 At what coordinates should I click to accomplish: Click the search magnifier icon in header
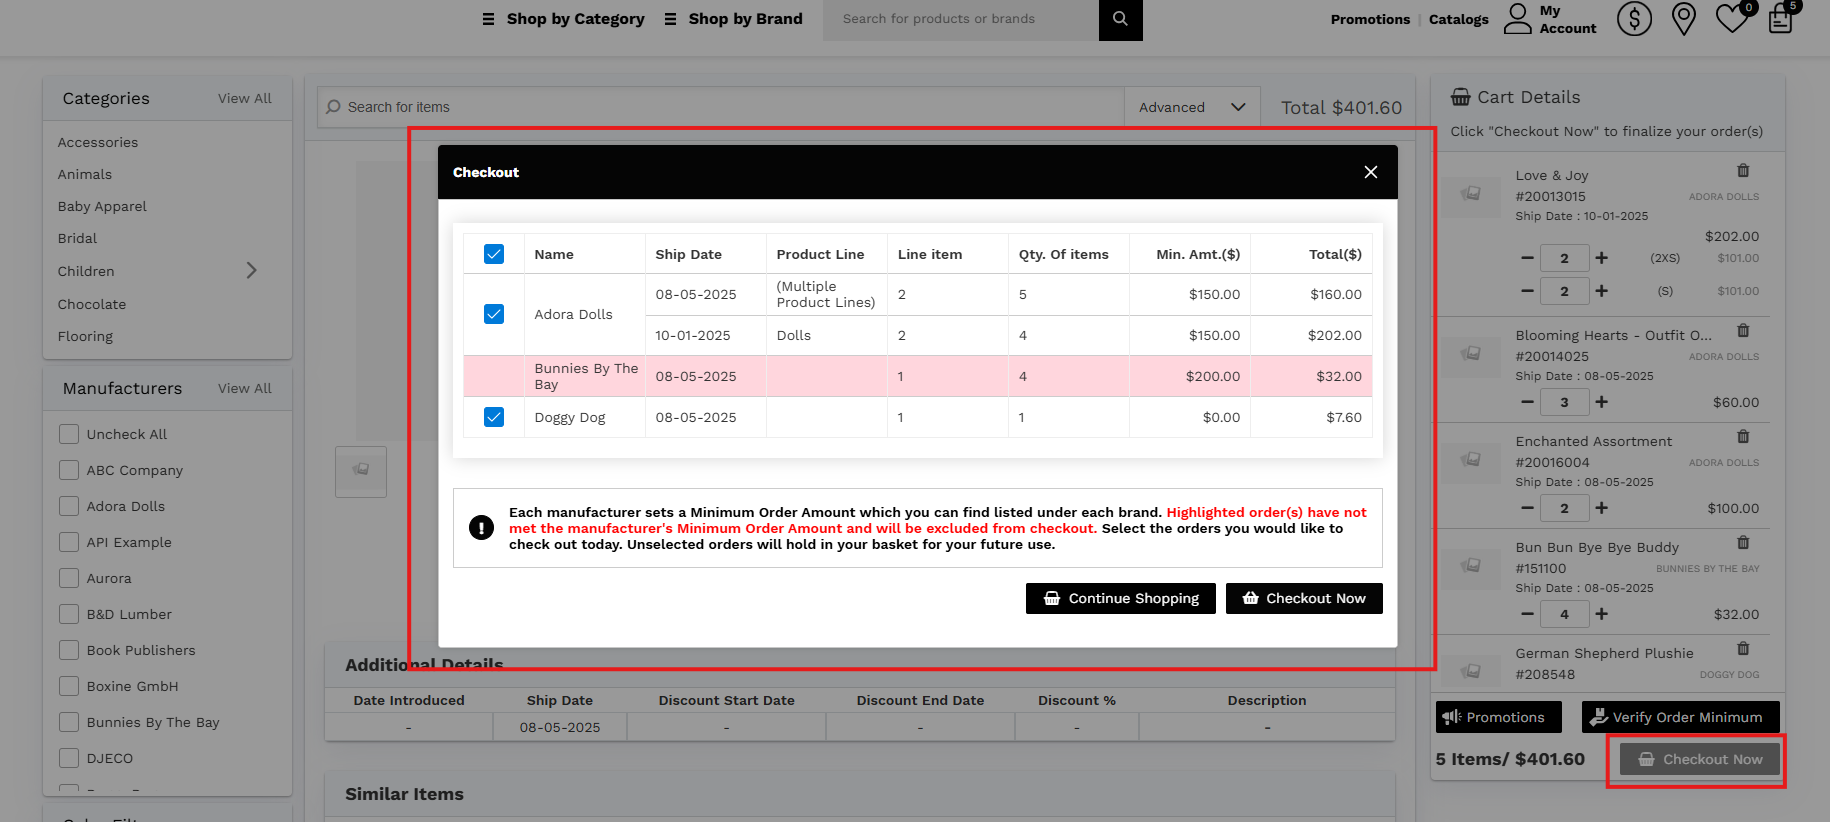tap(1120, 19)
